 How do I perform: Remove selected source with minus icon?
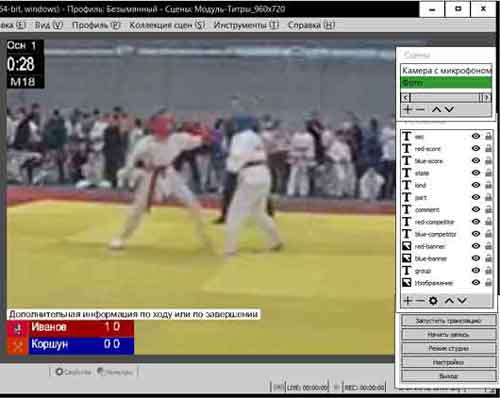[x=420, y=301]
